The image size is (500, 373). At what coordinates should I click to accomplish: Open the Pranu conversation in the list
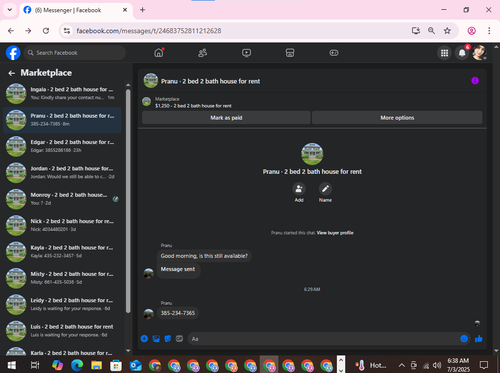click(62, 120)
